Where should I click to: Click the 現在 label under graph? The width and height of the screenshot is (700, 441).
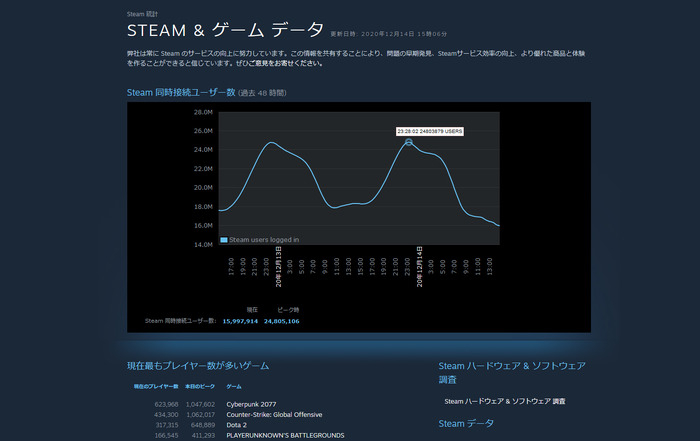pos(252,310)
